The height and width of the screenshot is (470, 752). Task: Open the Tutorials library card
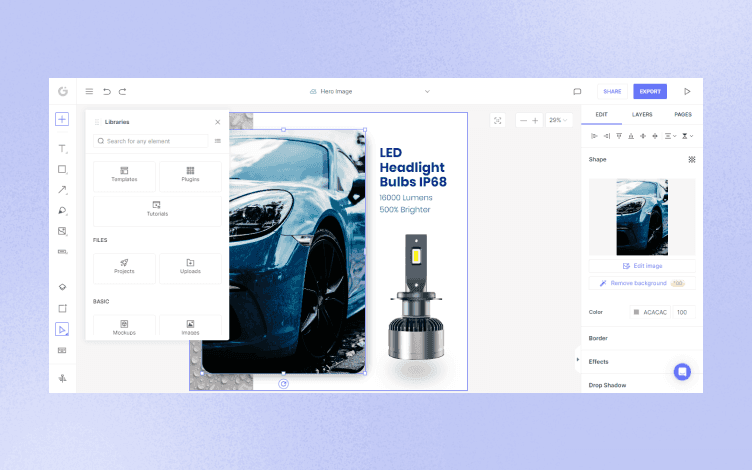pyautogui.click(x=157, y=210)
